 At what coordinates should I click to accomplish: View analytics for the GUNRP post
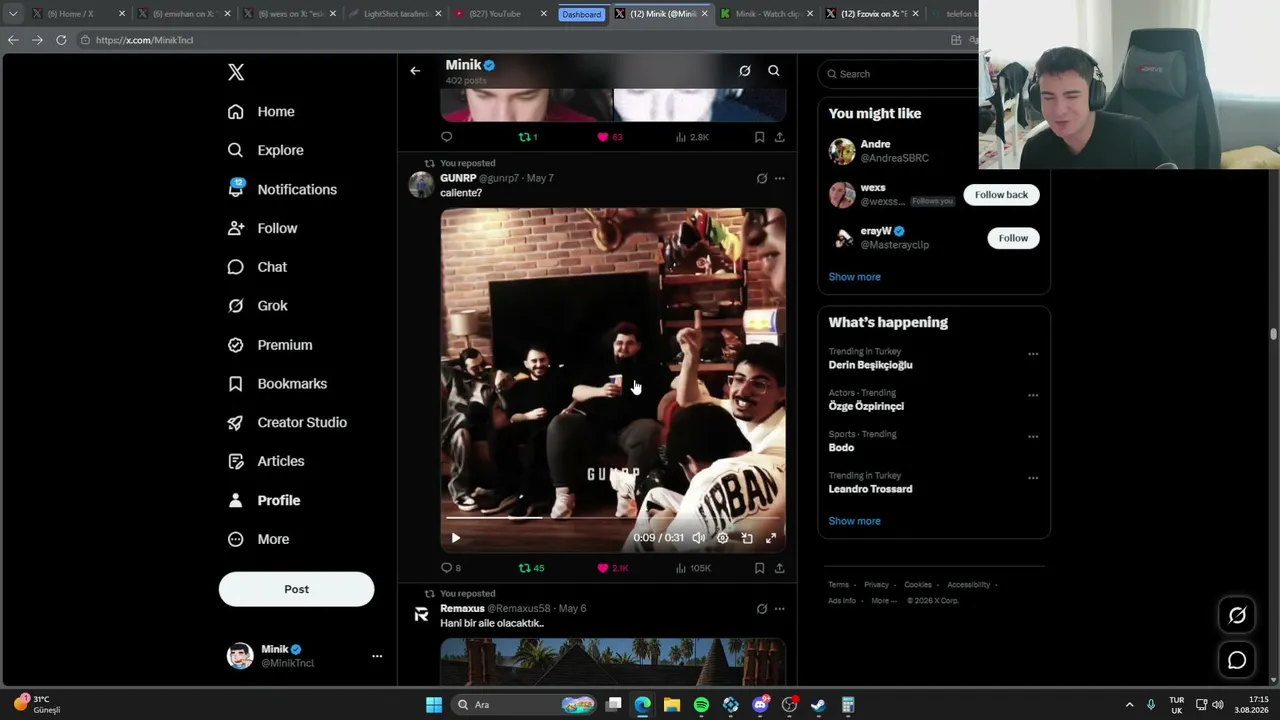pyautogui.click(x=693, y=568)
